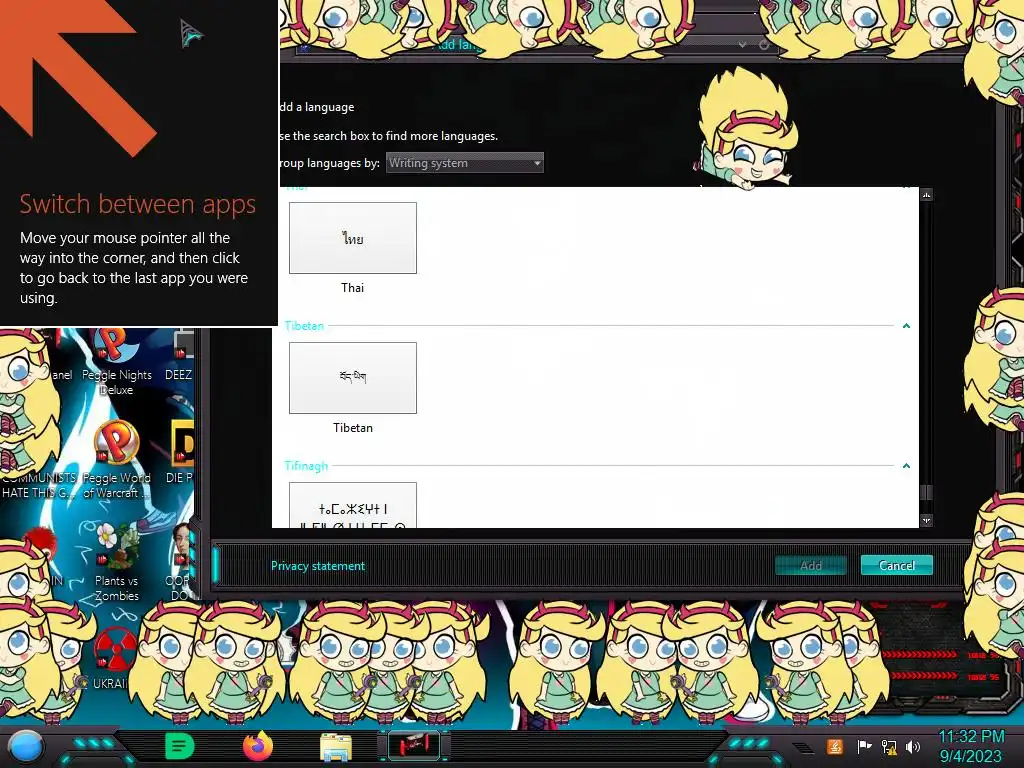Open the DIE P desktop shortcut
Viewport: 1024px width, 768px height.
point(180,452)
